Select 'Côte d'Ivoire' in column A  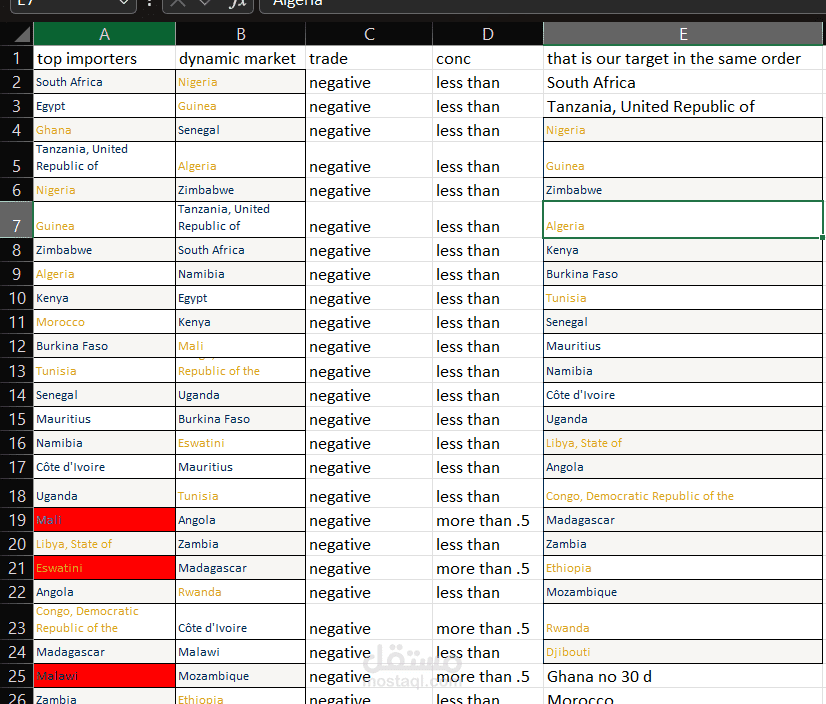tap(104, 467)
